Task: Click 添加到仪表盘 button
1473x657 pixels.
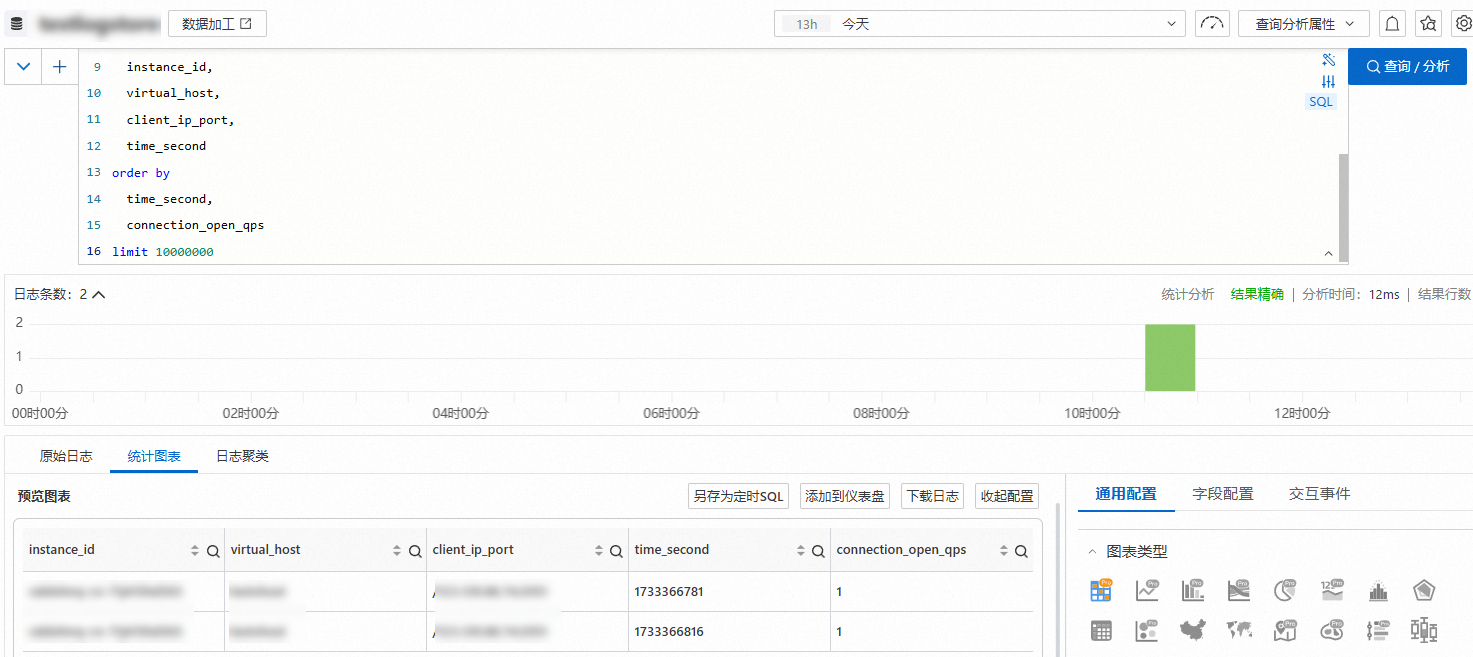Action: [845, 496]
